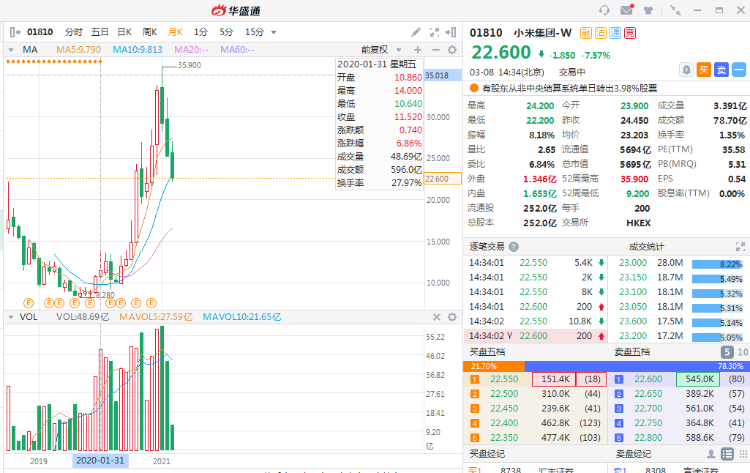Click the 成交统计 trade statistics header
The height and width of the screenshot is (473, 750).
pyautogui.click(x=647, y=246)
